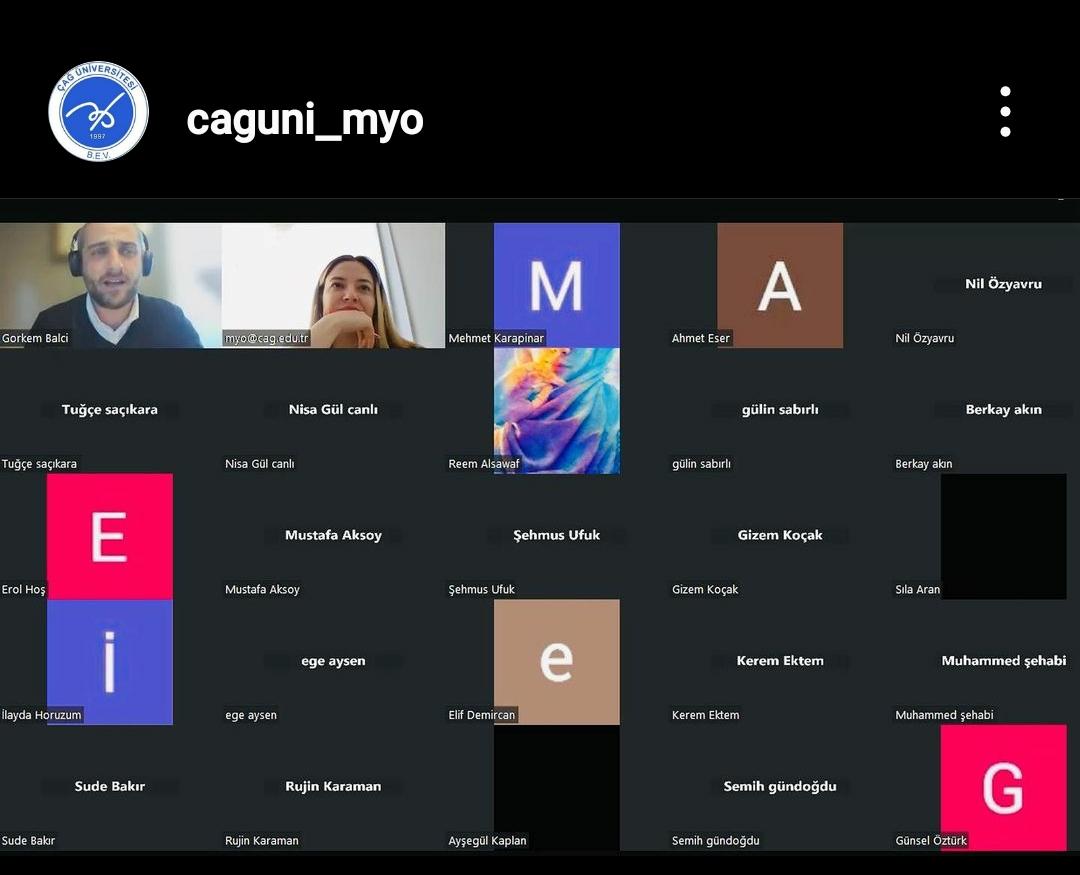Click the Günsel Öztürk name label
The image size is (1080, 875).
(931, 841)
